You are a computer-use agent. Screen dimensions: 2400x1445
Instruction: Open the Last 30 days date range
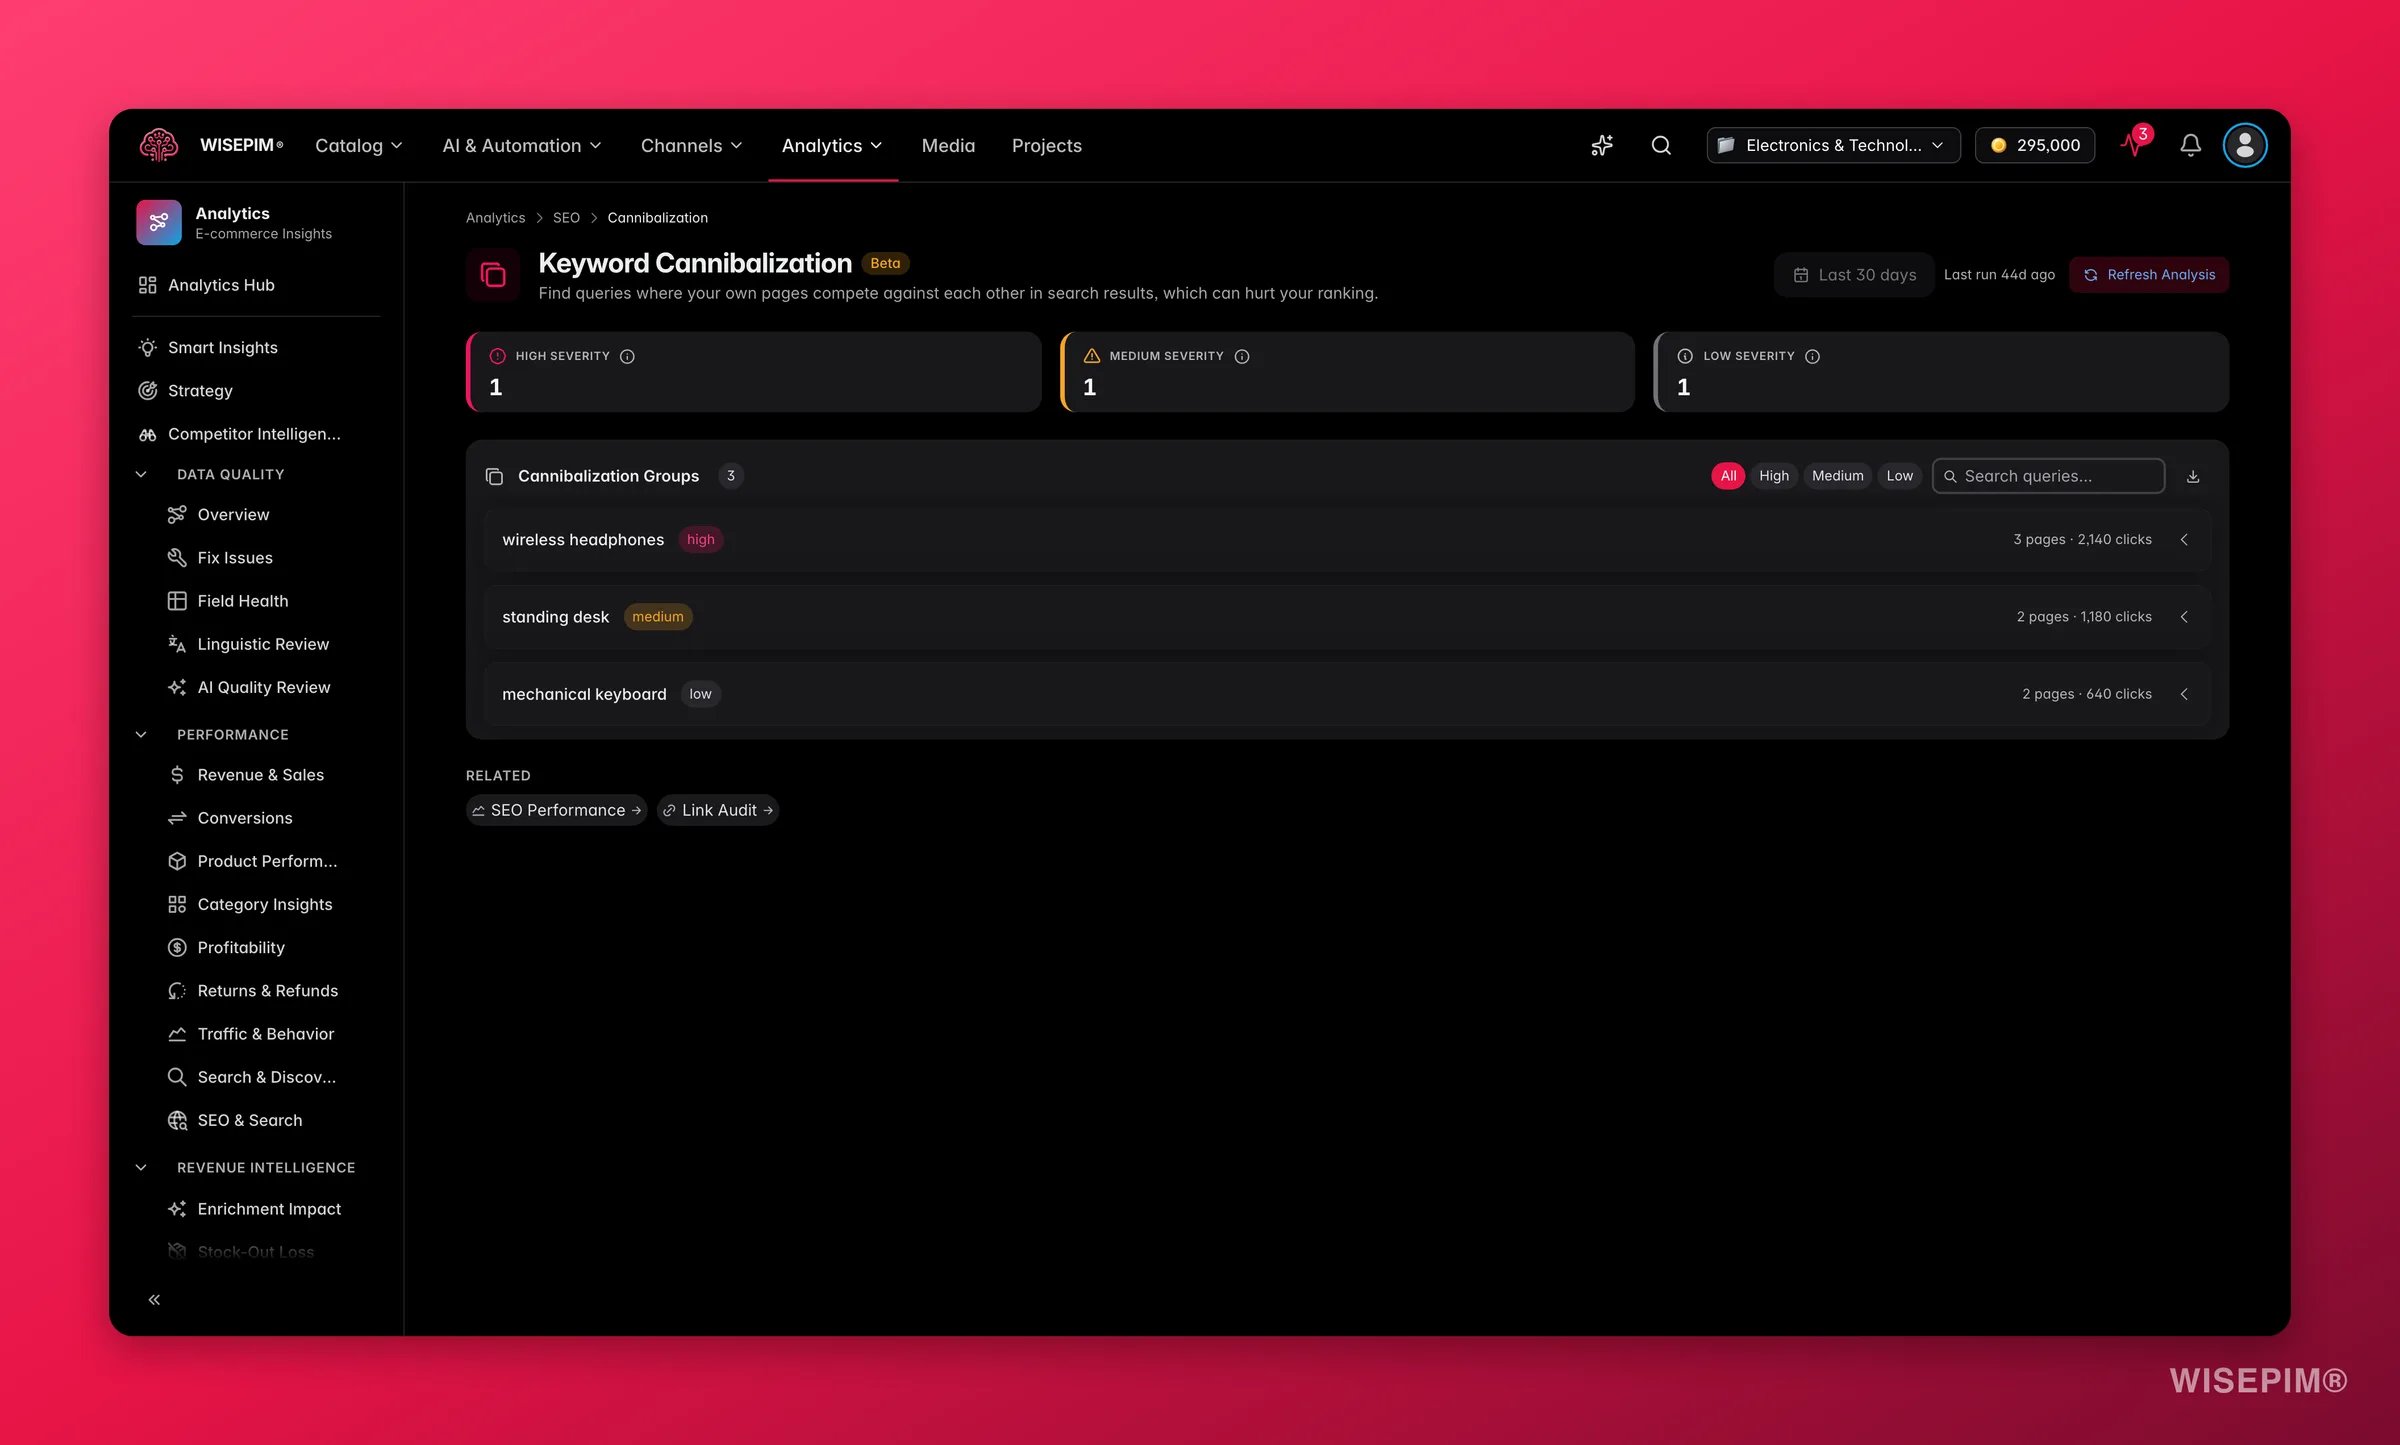[1855, 275]
